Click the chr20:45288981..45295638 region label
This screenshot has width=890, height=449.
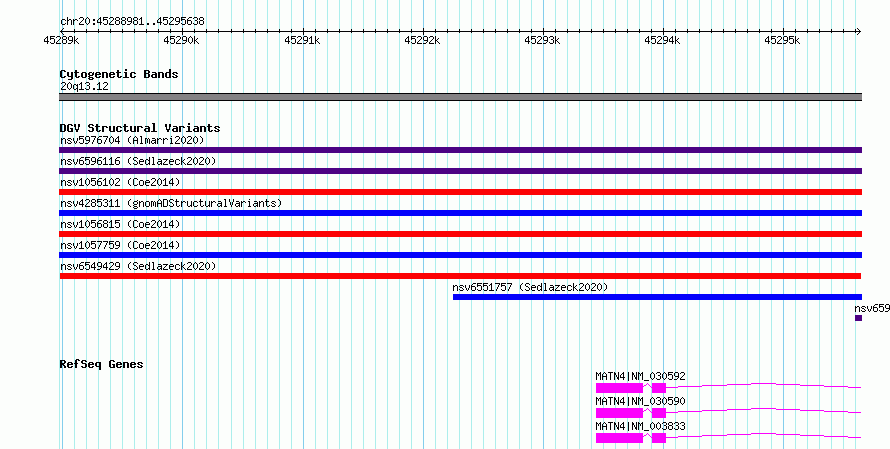[x=132, y=22]
